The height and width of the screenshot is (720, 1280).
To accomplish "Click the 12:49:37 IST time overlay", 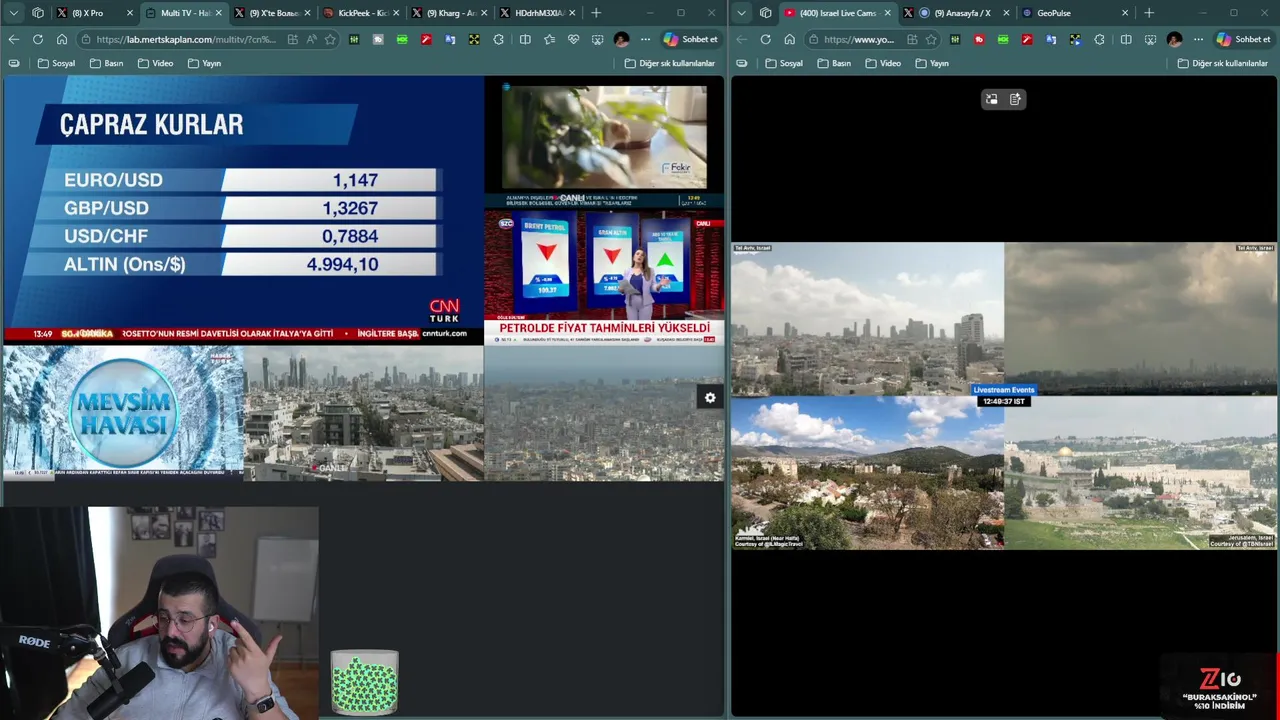I will pyautogui.click(x=1004, y=401).
